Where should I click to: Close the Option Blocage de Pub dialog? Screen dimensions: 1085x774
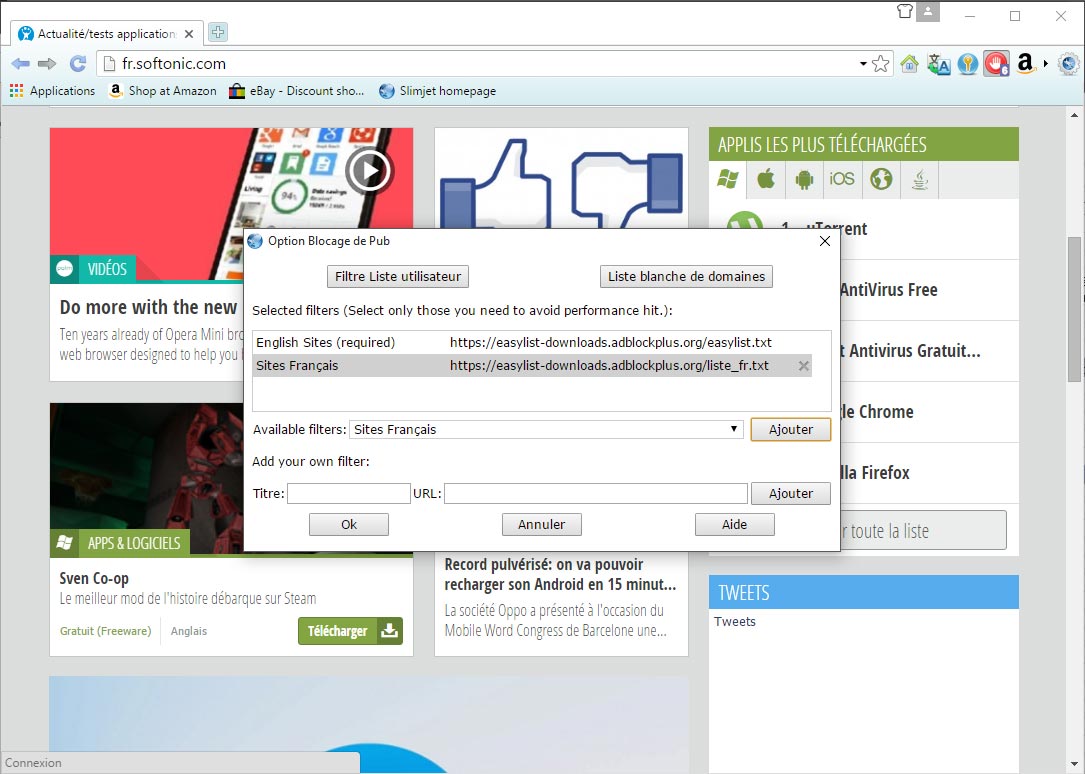tap(825, 241)
